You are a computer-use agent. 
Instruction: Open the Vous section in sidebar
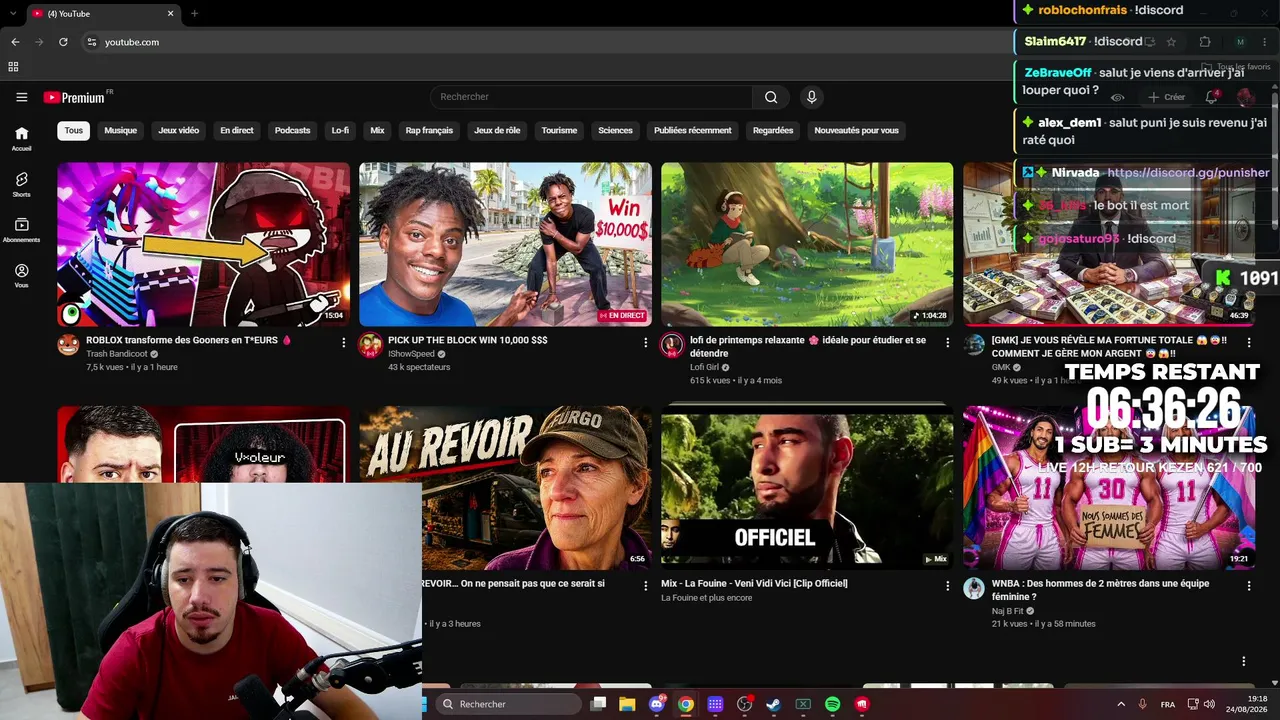point(21,276)
